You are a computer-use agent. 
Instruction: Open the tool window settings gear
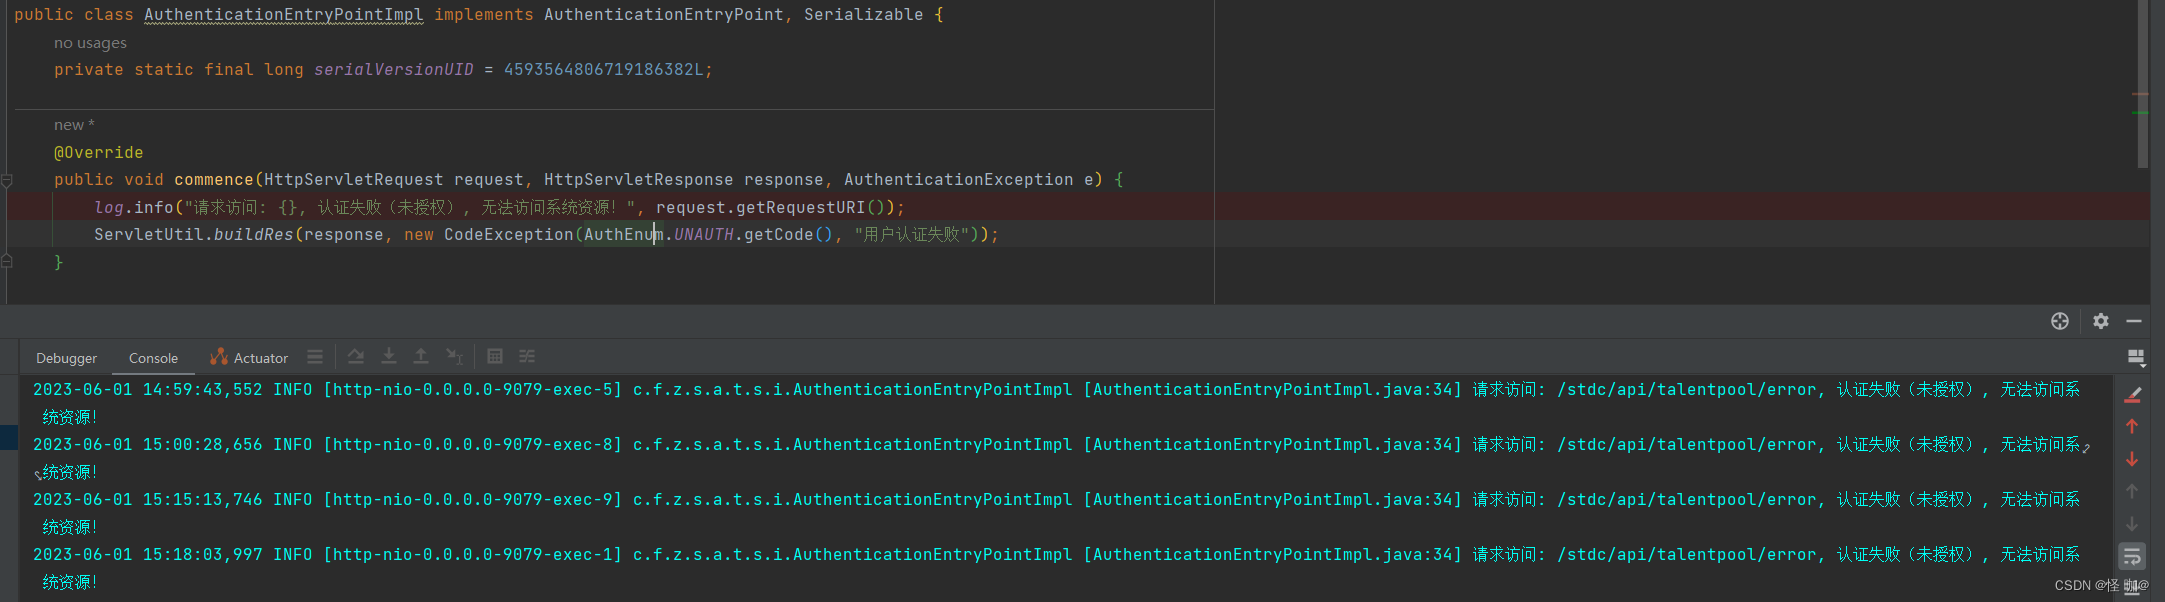pos(2101,321)
